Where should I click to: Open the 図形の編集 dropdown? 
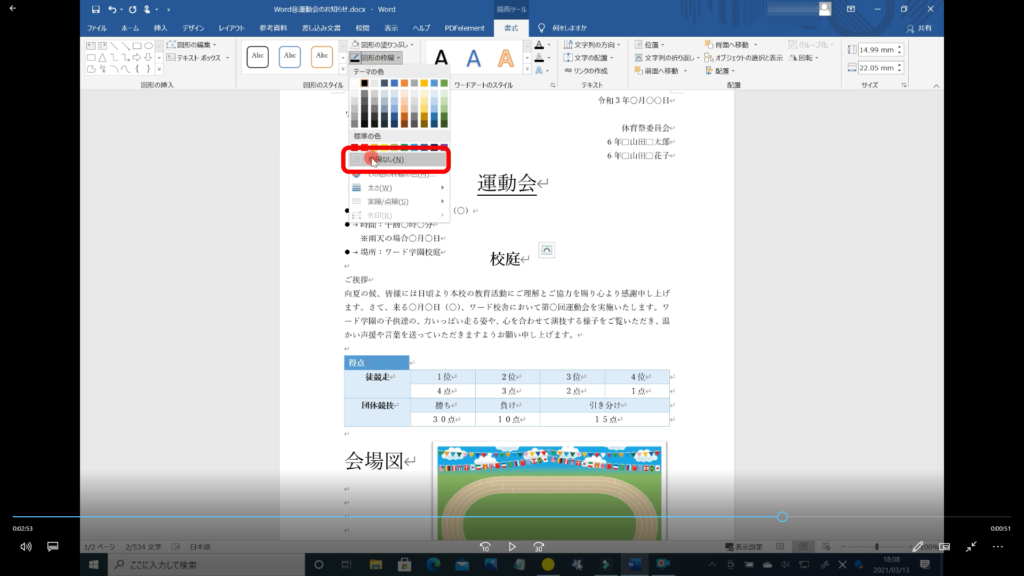tap(193, 45)
